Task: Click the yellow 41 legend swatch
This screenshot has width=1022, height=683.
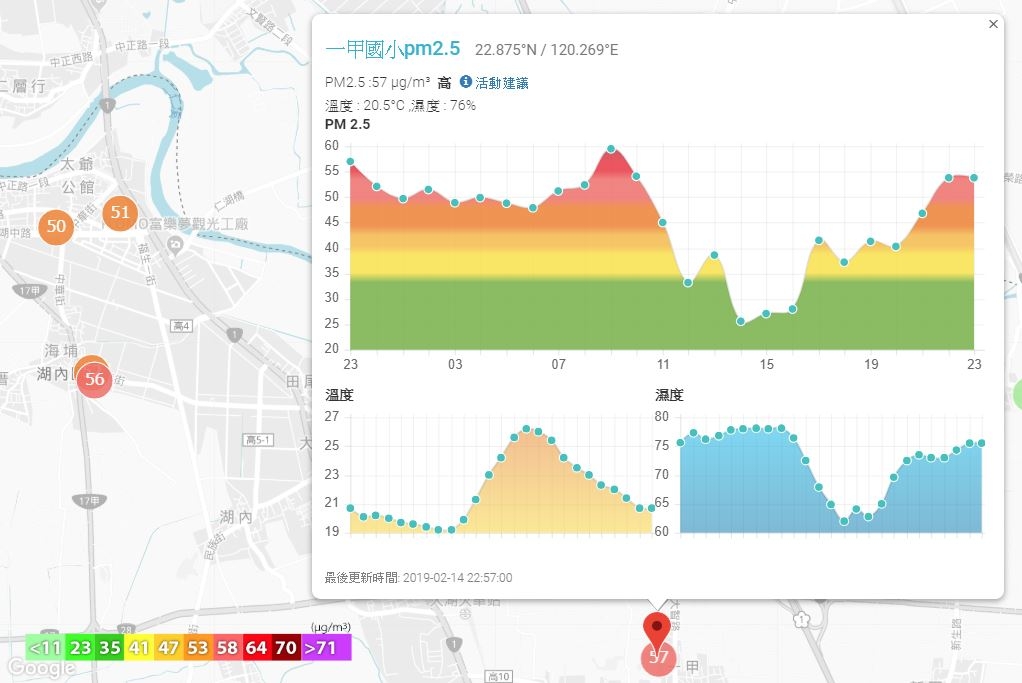Action: pos(139,648)
